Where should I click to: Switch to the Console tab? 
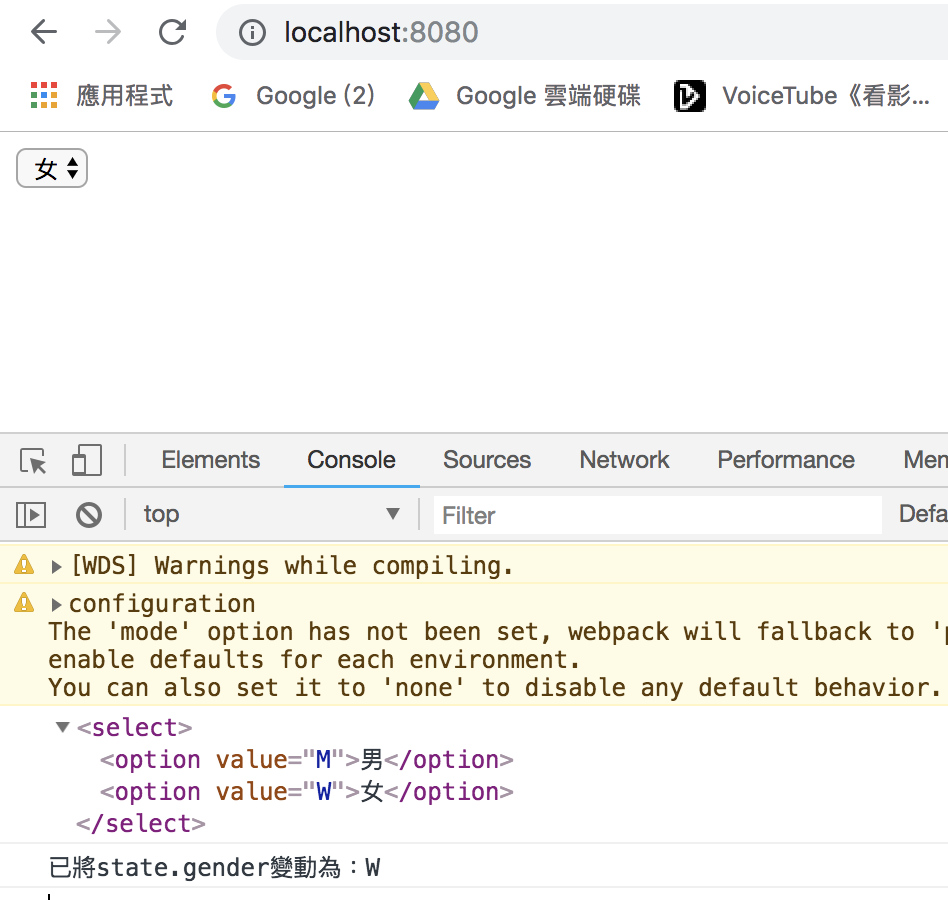tap(351, 460)
